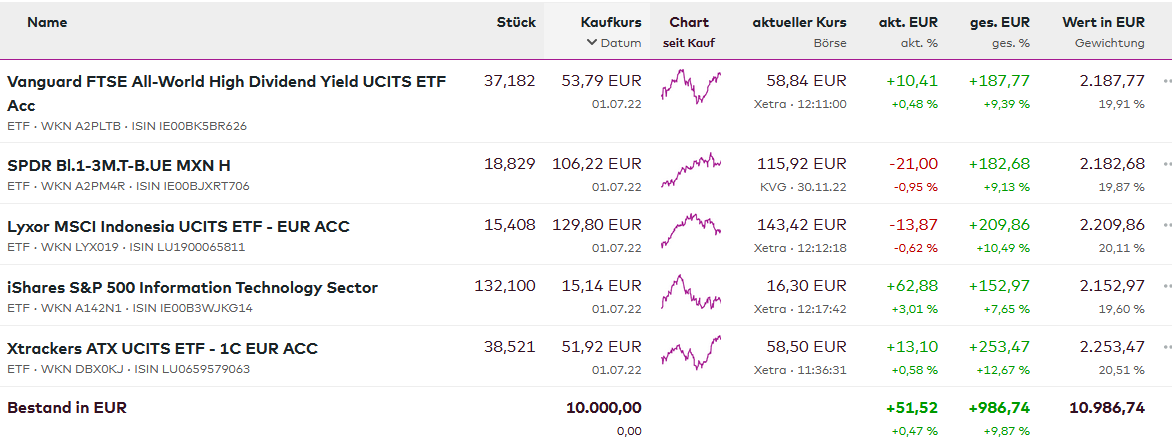Sort by akt. EUR column header
Screen dimensions: 1172x447
(x=908, y=22)
